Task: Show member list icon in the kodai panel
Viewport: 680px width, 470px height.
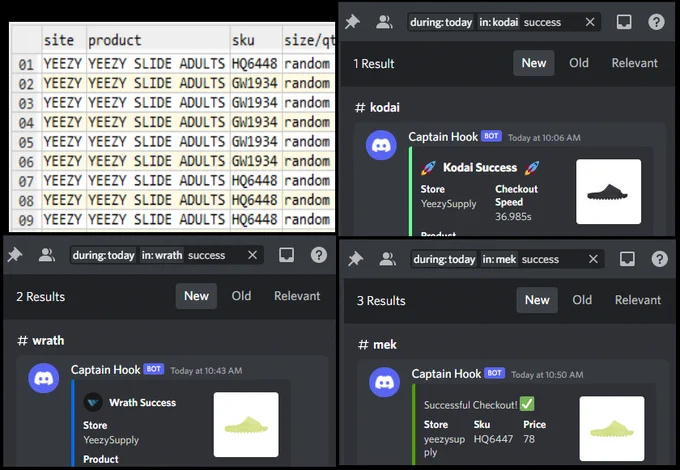Action: pyautogui.click(x=384, y=22)
